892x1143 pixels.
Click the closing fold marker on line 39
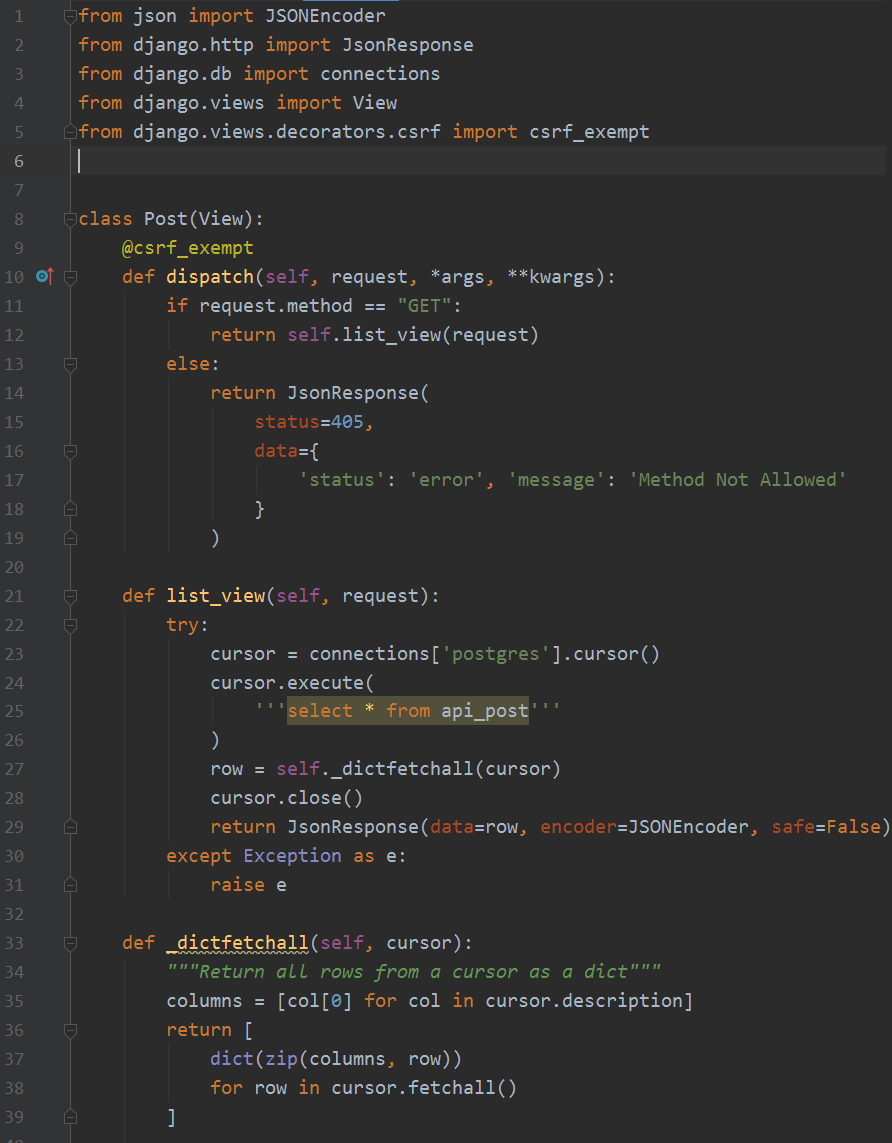(x=70, y=1116)
